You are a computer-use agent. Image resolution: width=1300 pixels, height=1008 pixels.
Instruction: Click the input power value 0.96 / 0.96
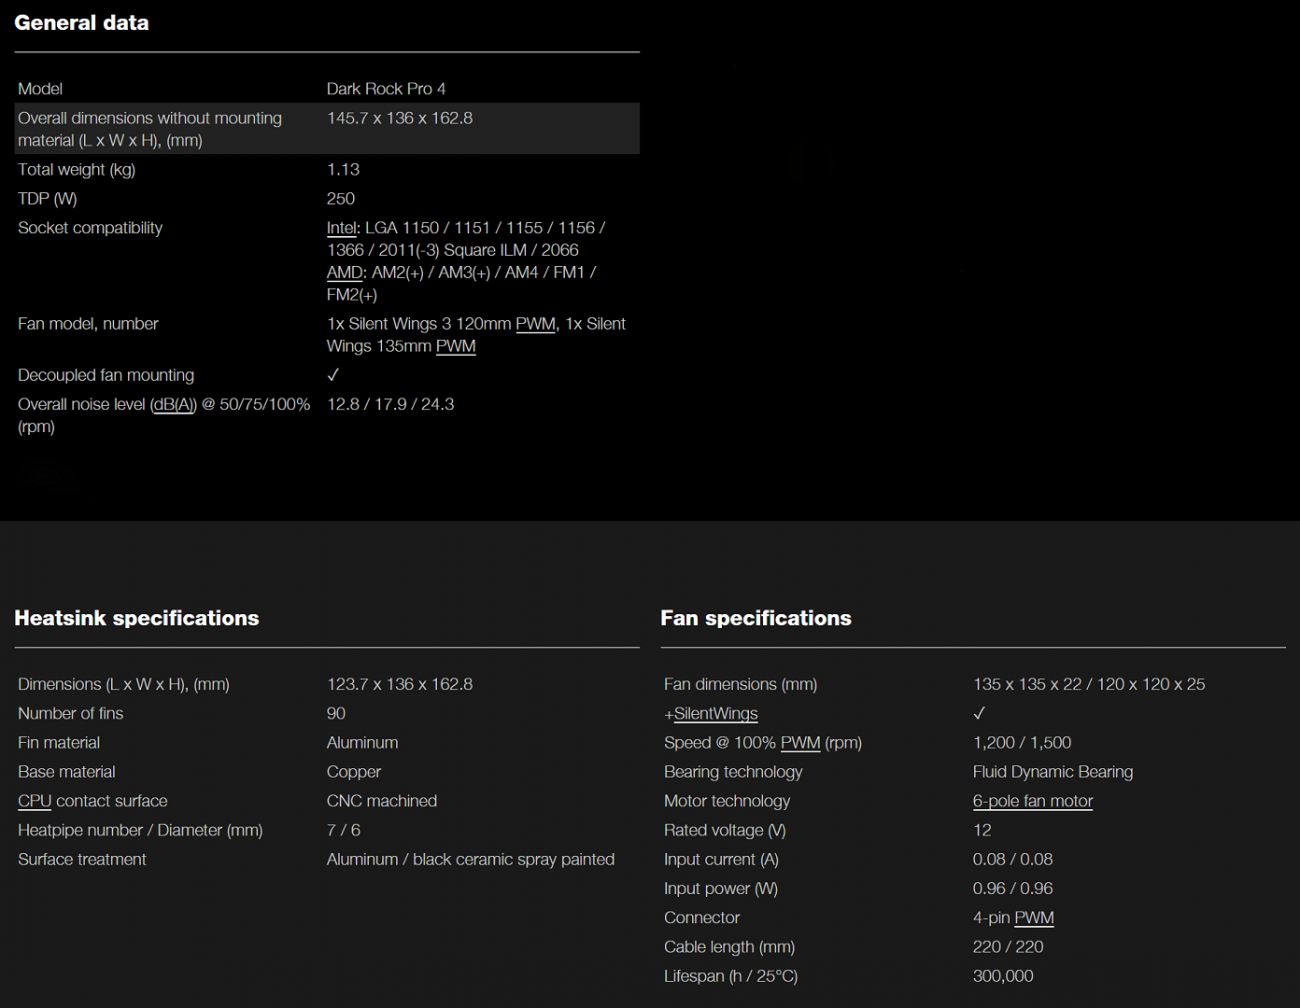pos(1013,888)
